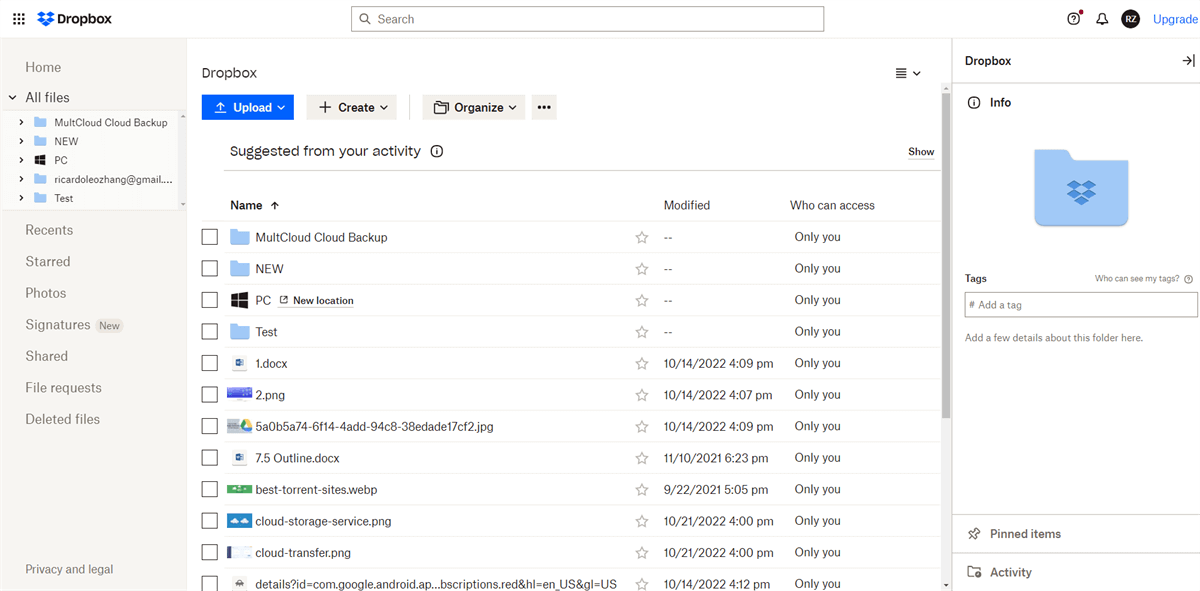Check the box for 2.png
The width and height of the screenshot is (1200, 591).
pyautogui.click(x=210, y=395)
